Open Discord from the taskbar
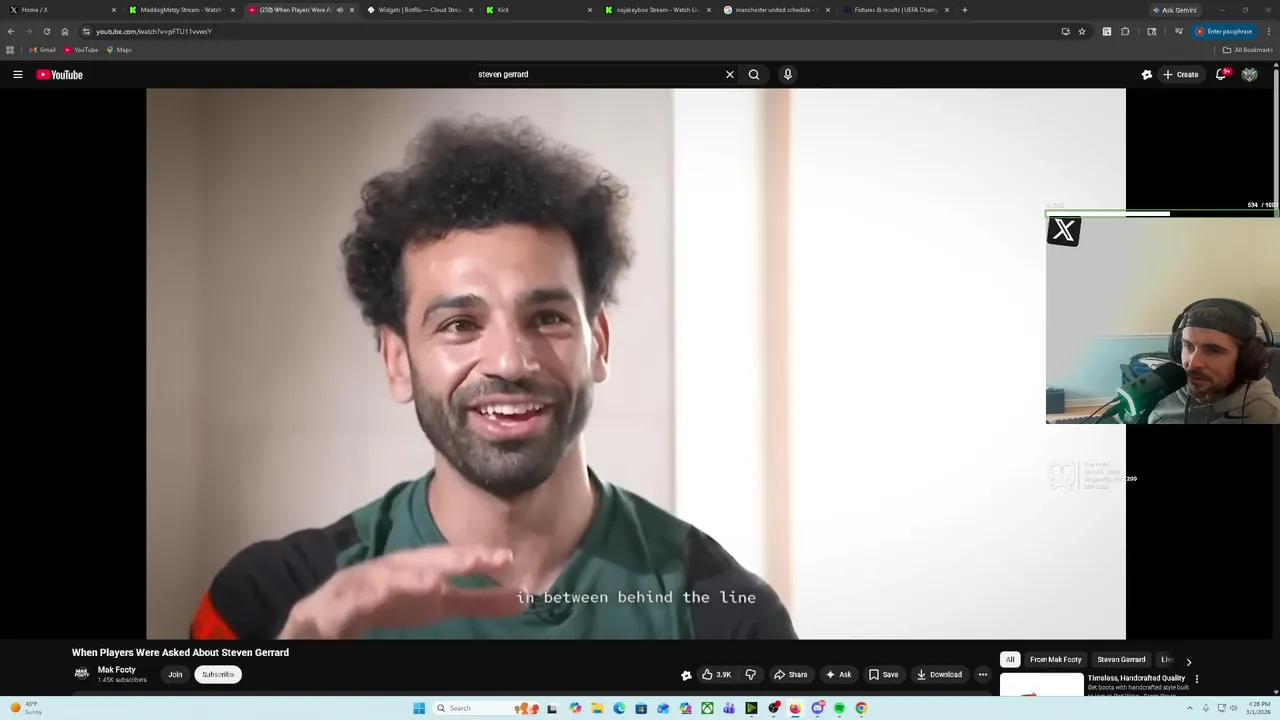The image size is (1280, 720). point(817,708)
